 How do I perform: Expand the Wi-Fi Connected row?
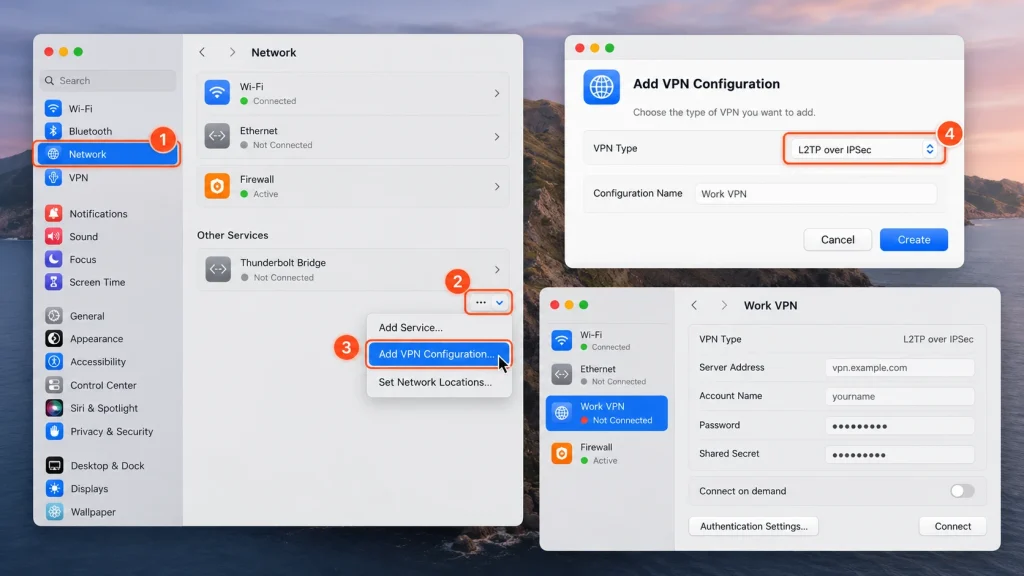(x=353, y=93)
